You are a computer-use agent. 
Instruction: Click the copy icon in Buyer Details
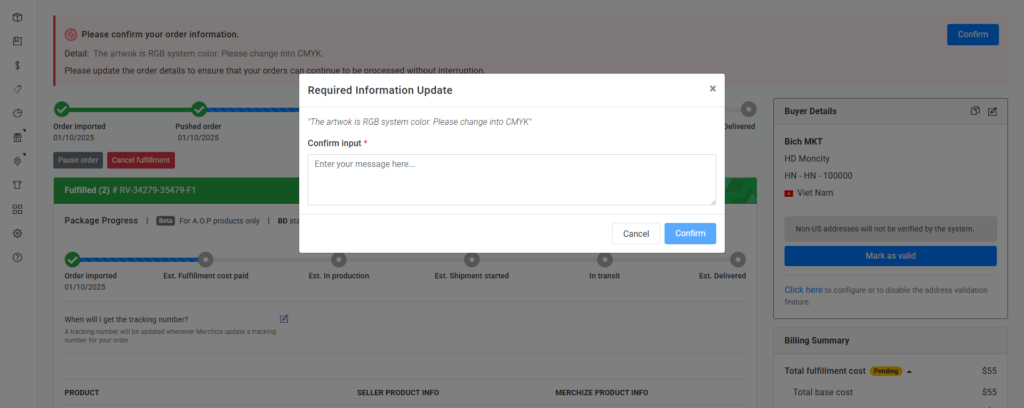[975, 111]
